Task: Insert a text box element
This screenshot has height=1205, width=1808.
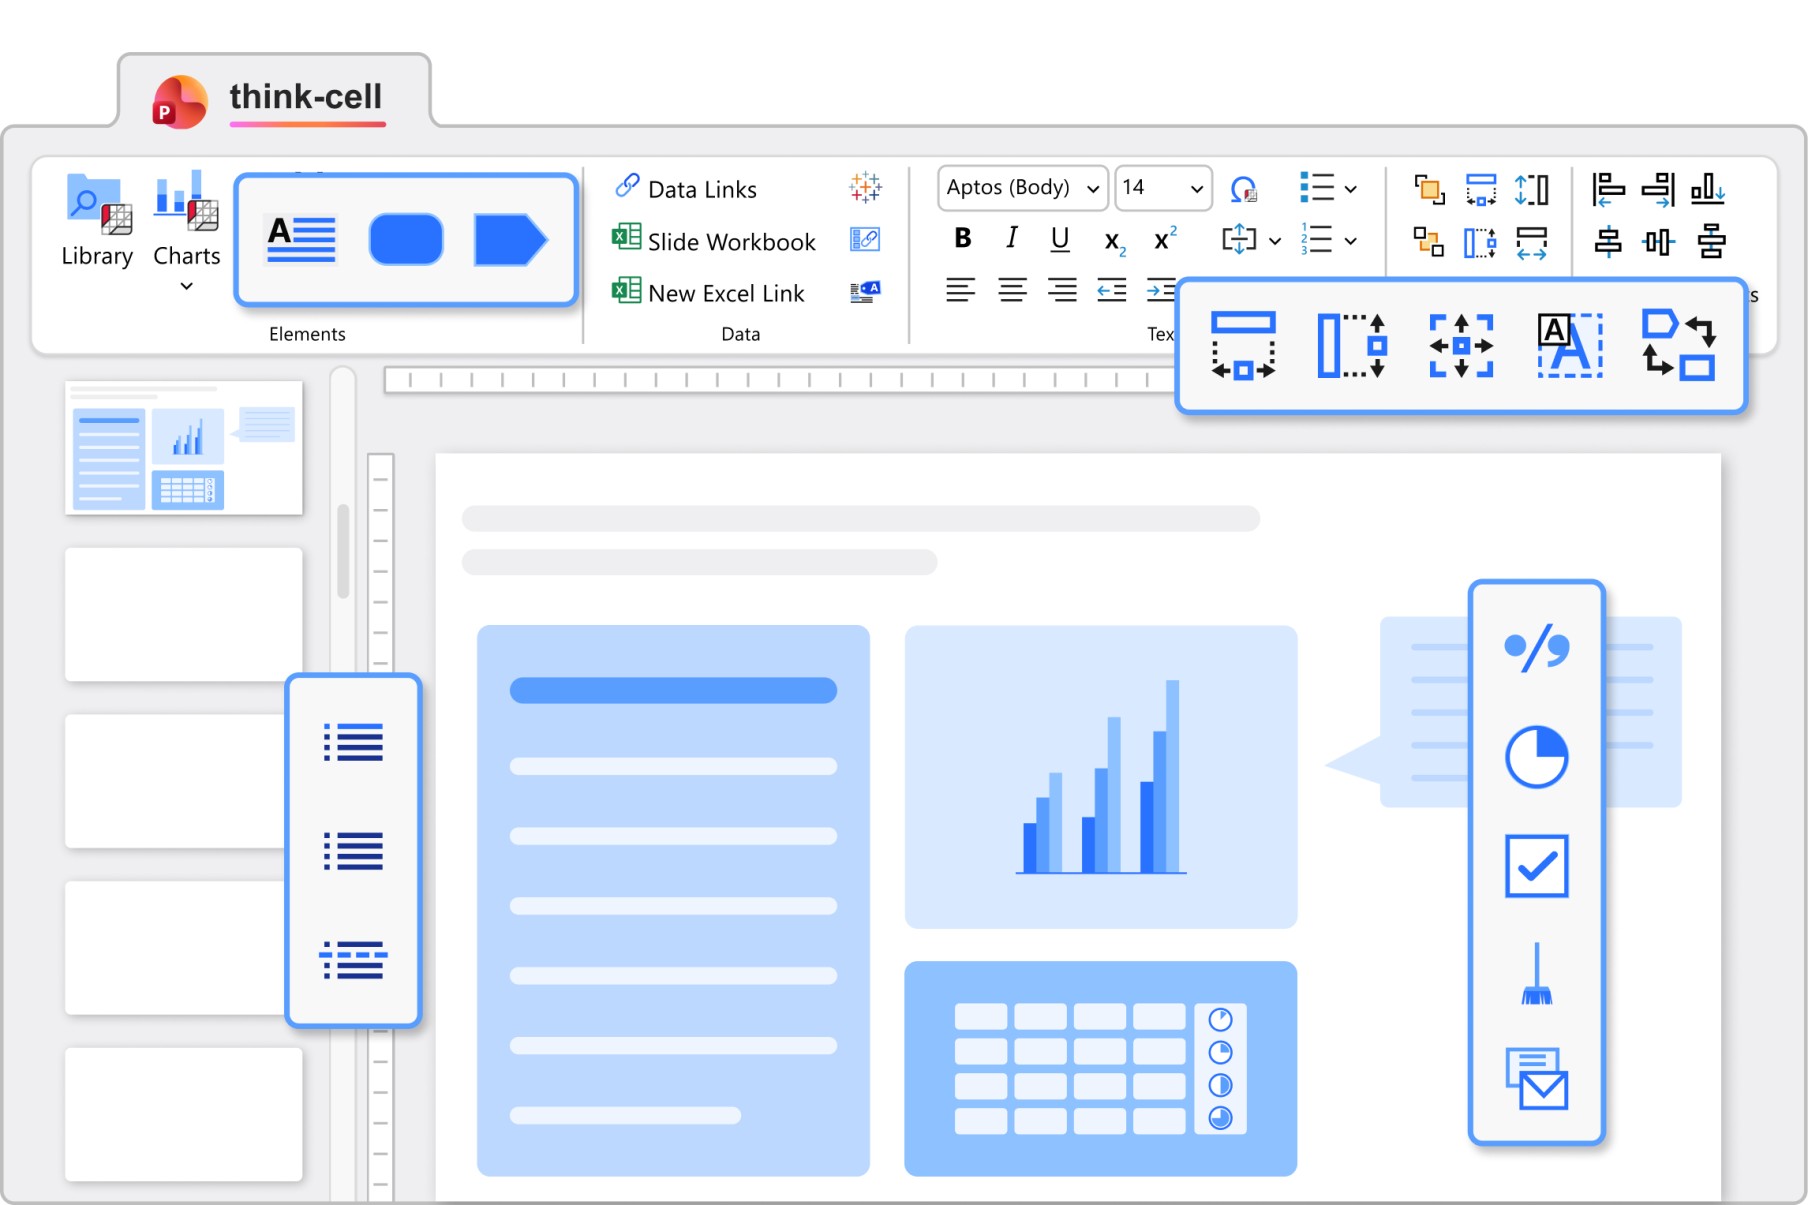Action: (x=301, y=240)
